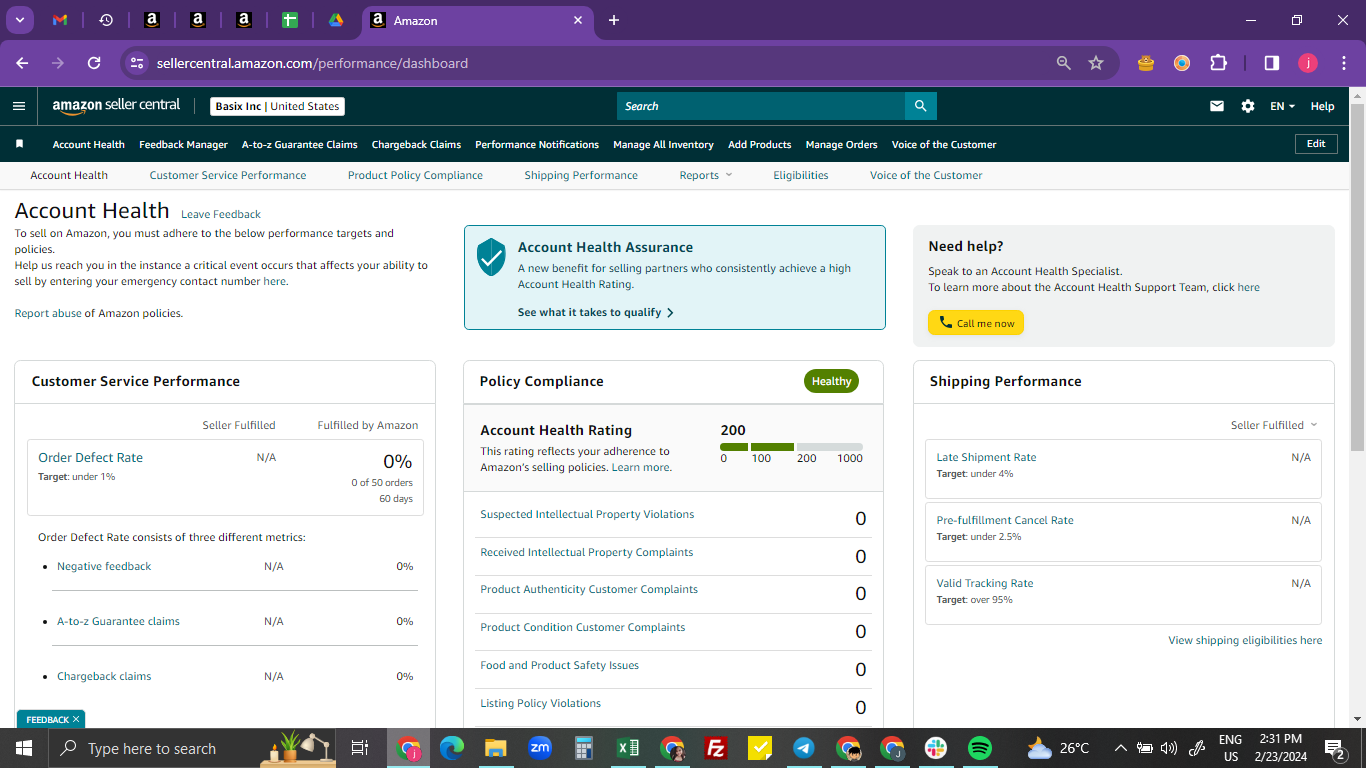Open FileZilla from the taskbar
This screenshot has height=768, width=1366.
point(716,748)
